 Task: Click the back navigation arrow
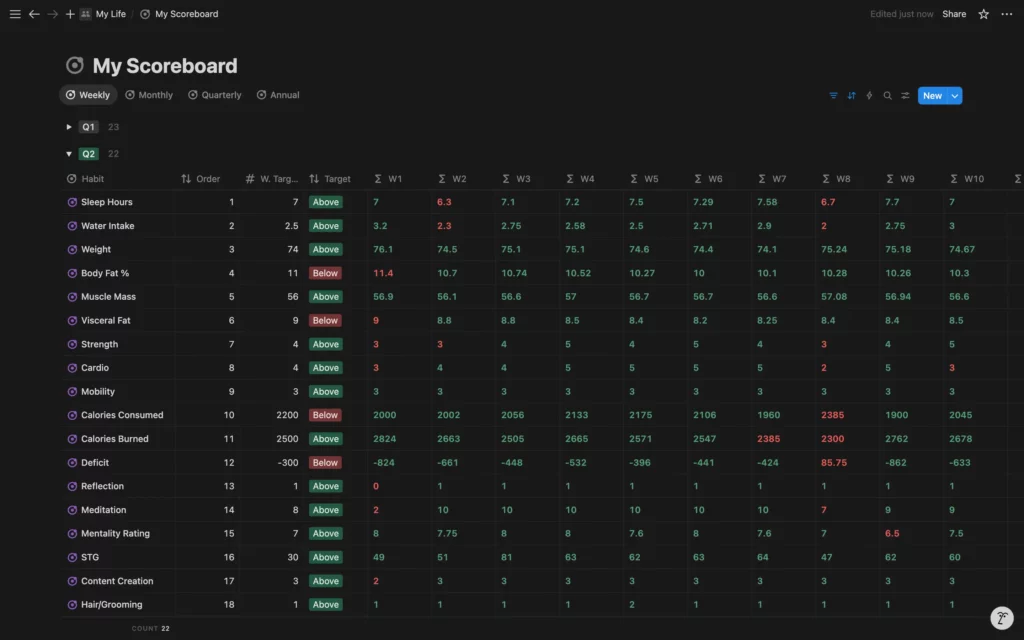point(34,14)
